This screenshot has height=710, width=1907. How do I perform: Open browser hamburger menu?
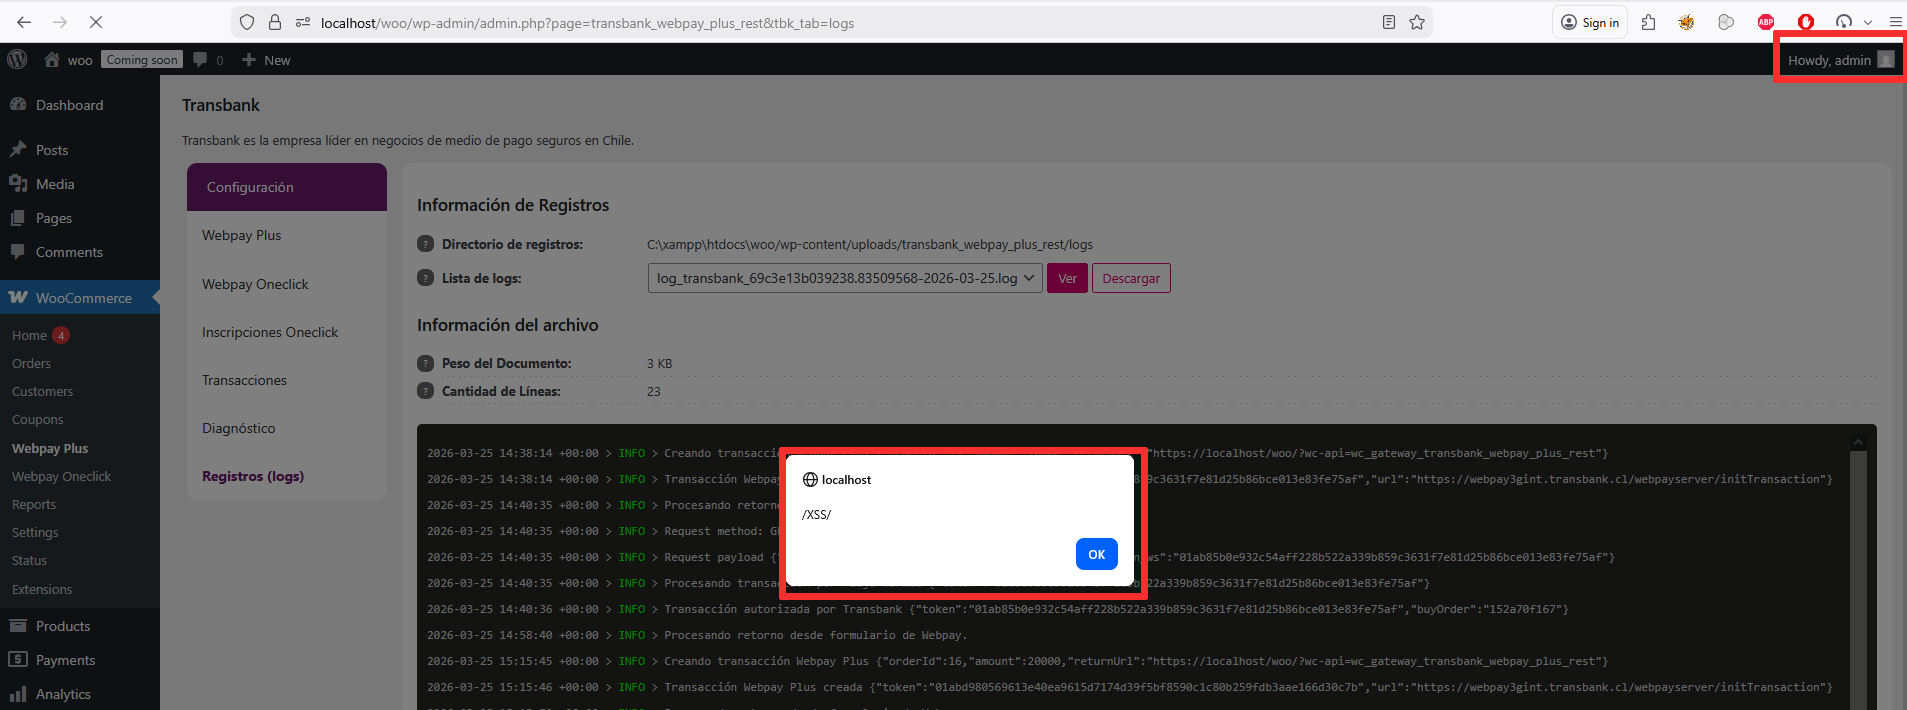(1895, 22)
